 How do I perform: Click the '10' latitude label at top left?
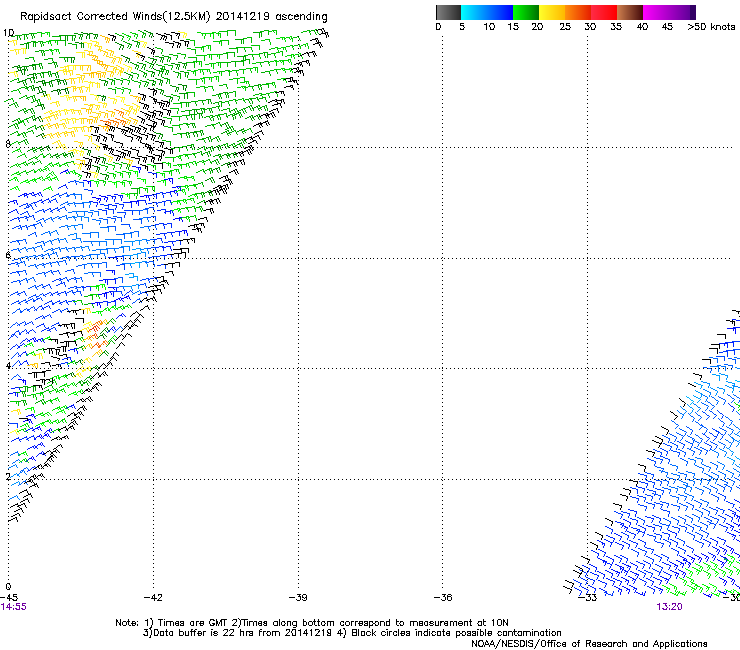8,33
